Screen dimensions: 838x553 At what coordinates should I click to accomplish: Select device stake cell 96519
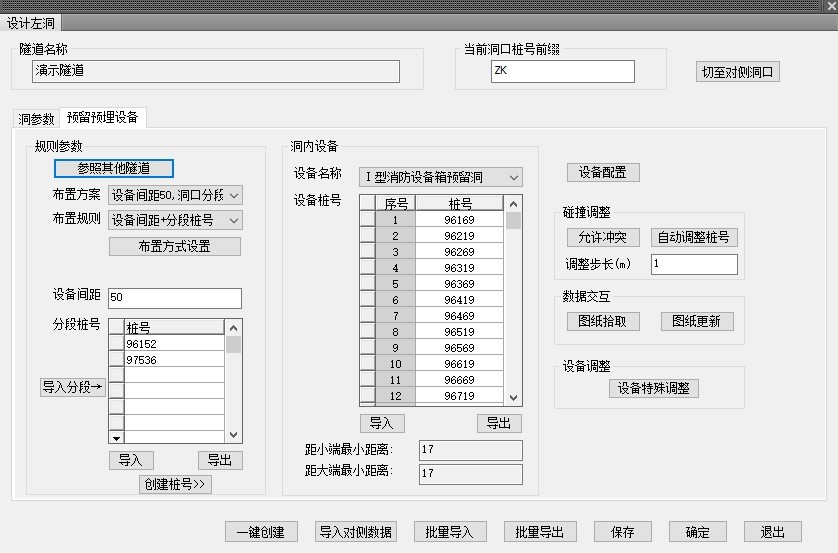click(x=459, y=332)
